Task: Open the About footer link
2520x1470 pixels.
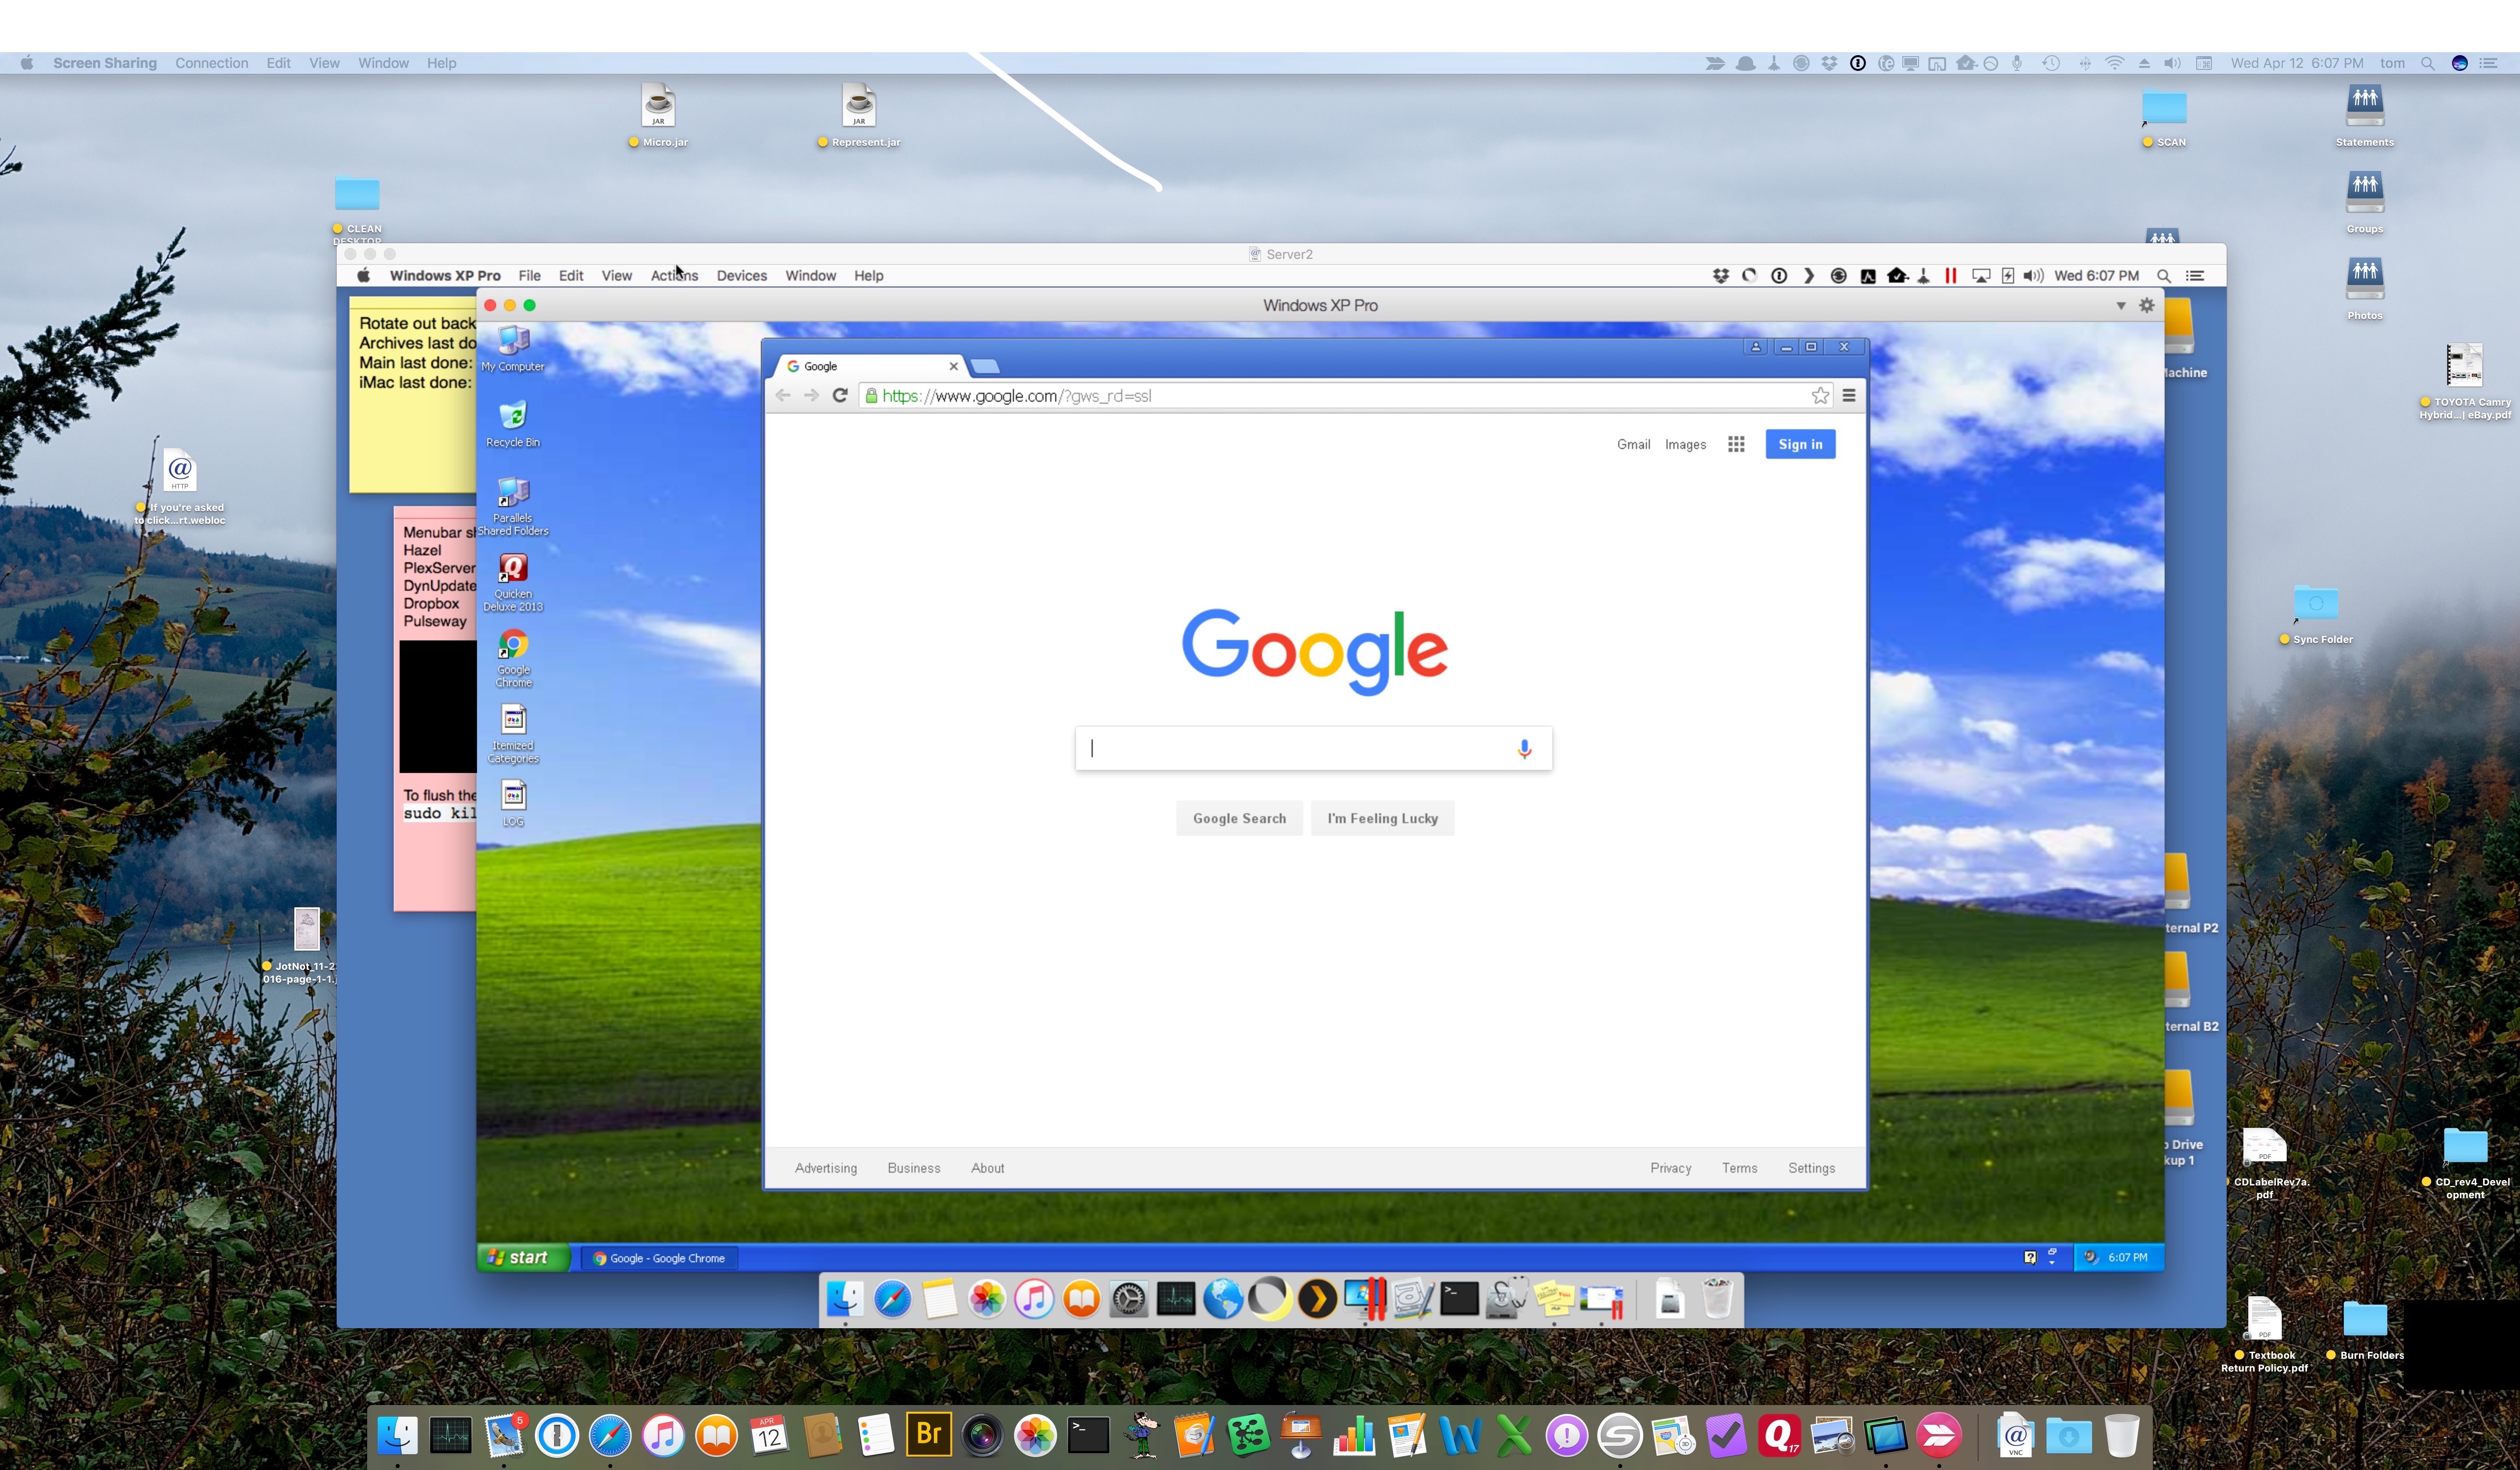Action: (987, 1168)
